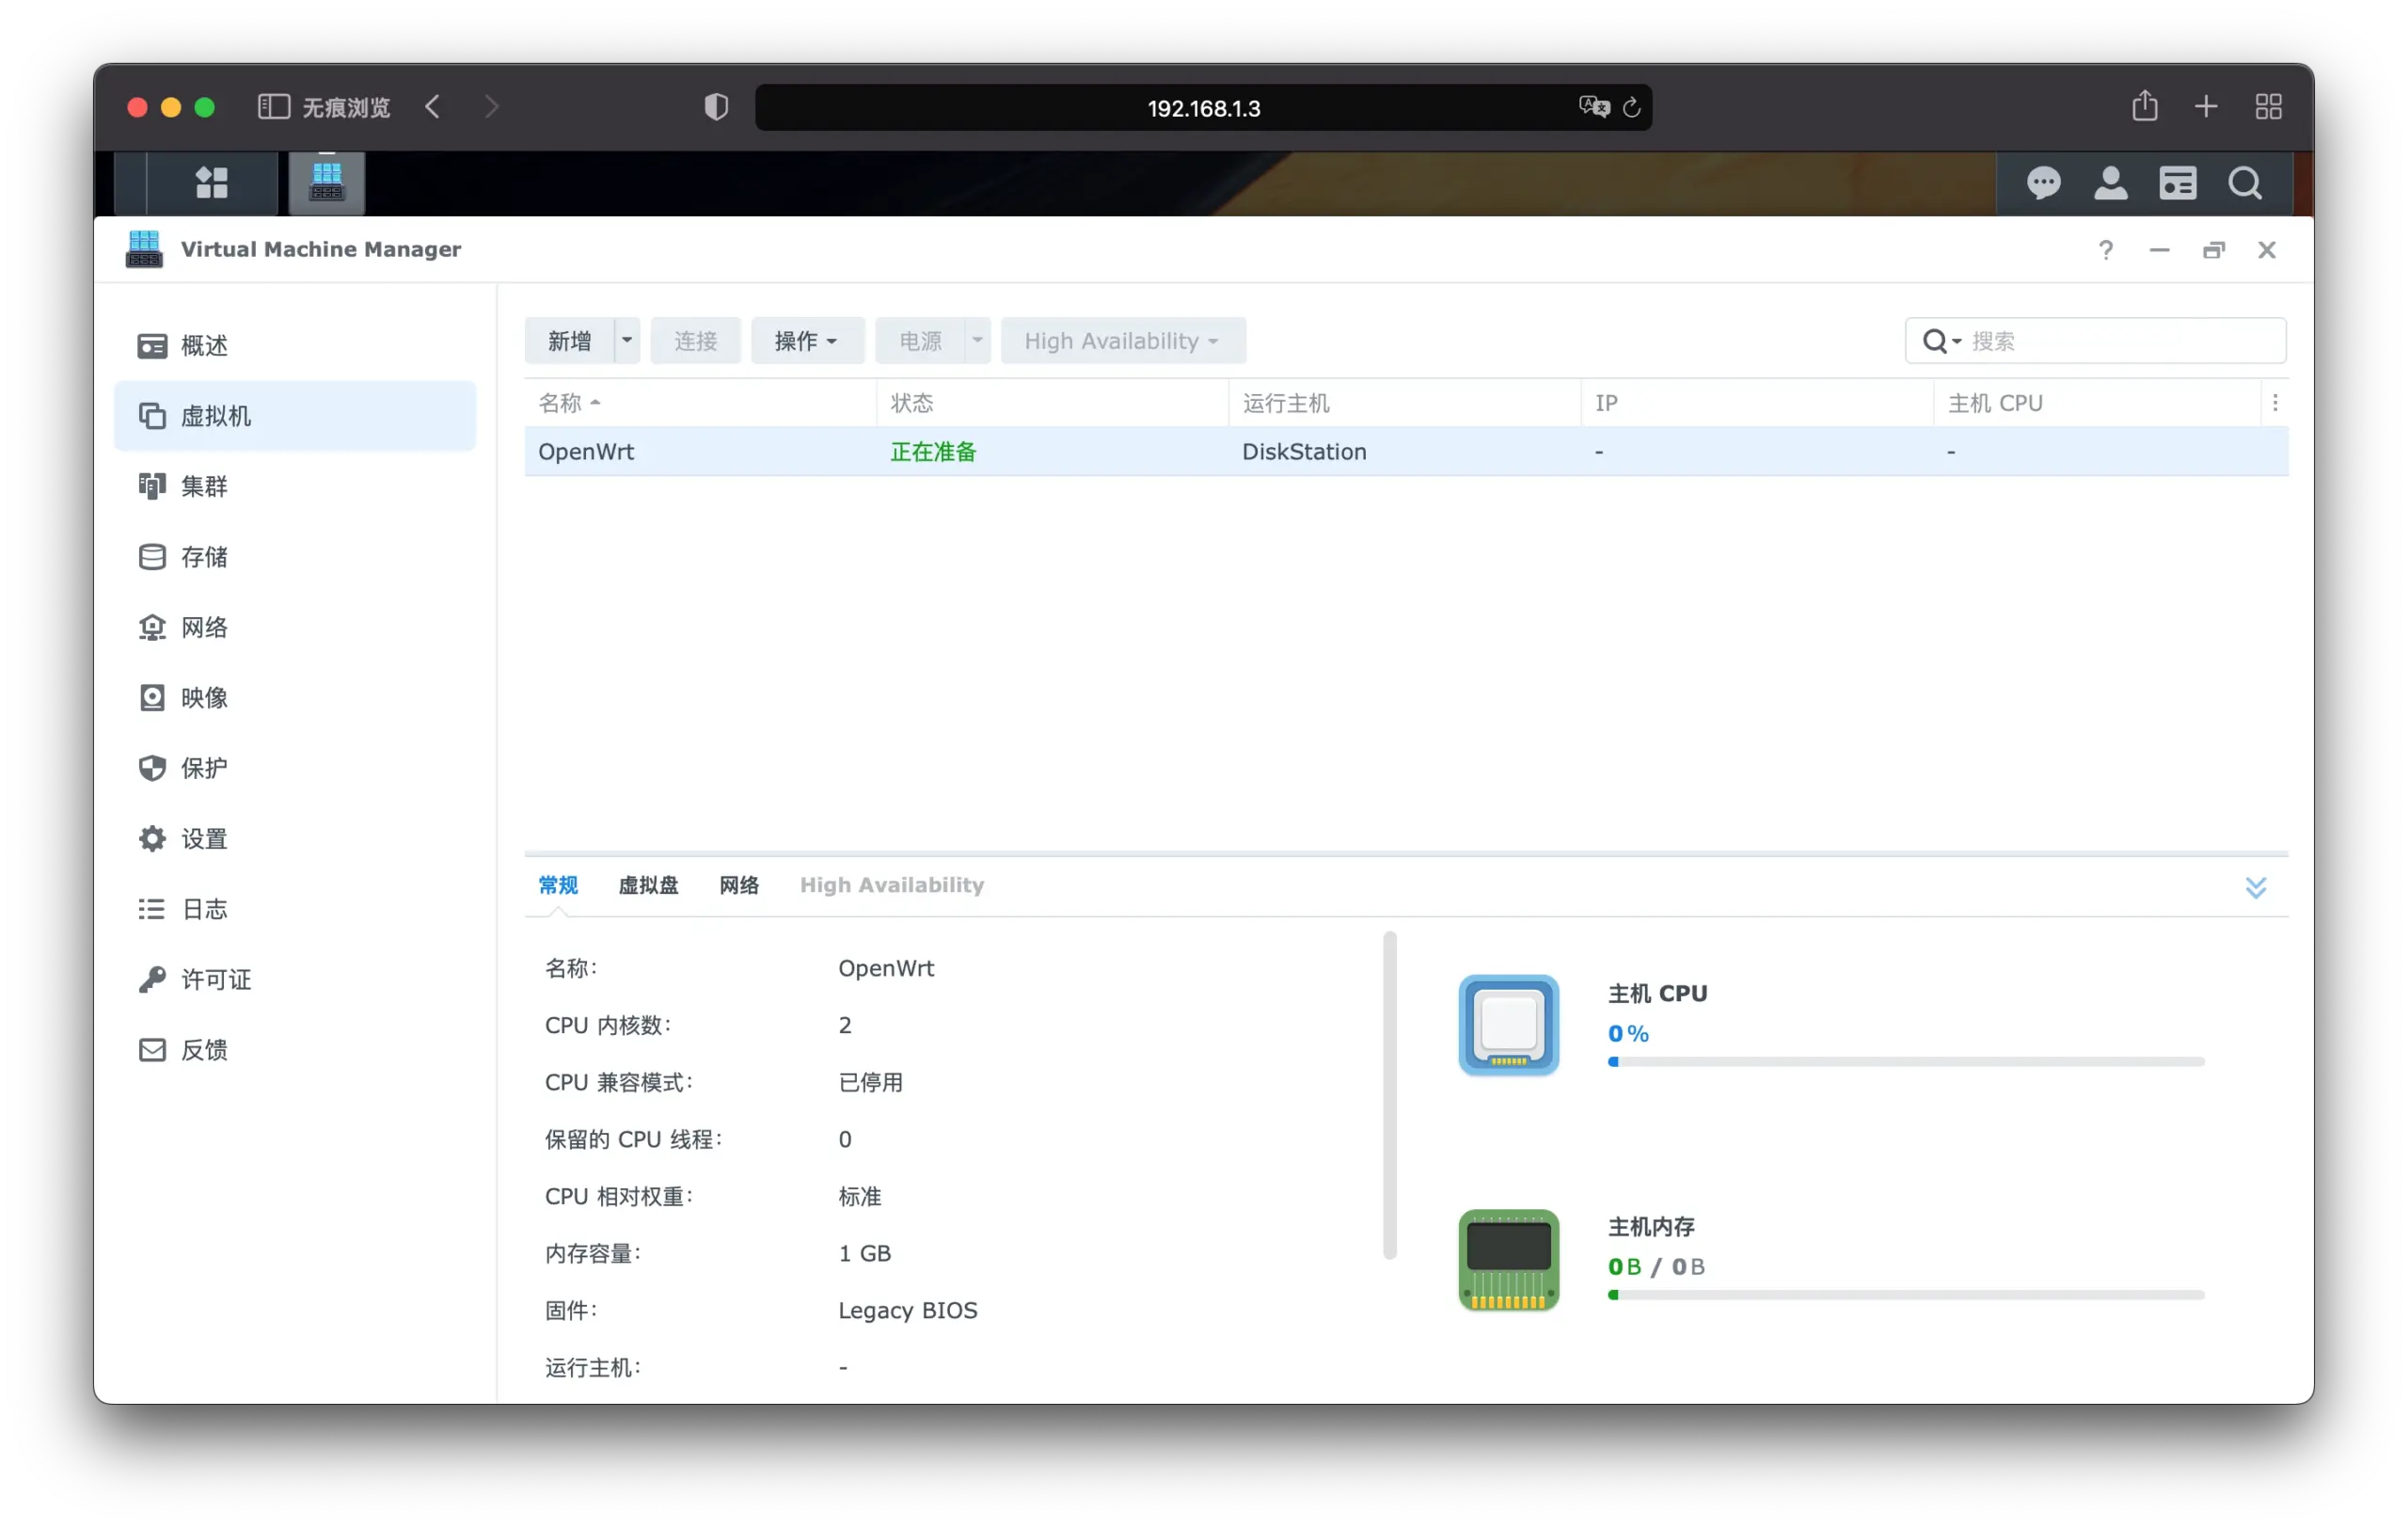Open the 许可证 license section
This screenshot has height=1528, width=2408.
coord(295,980)
